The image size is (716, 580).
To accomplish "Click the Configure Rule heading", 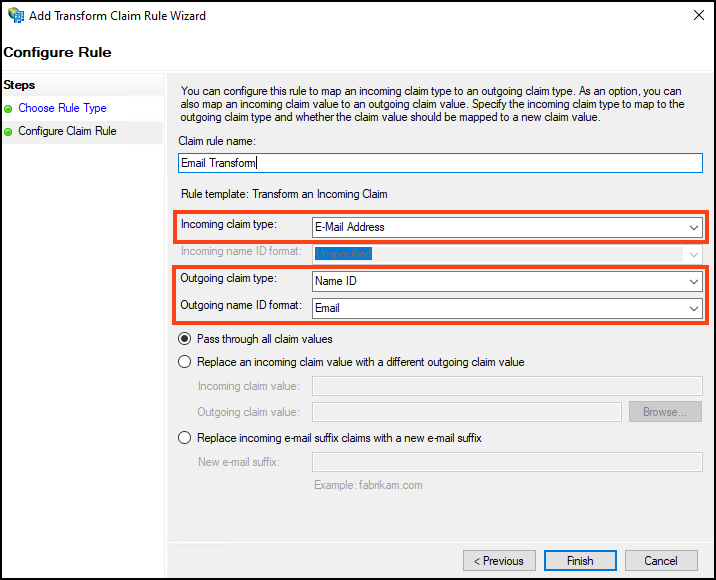I will [57, 52].
